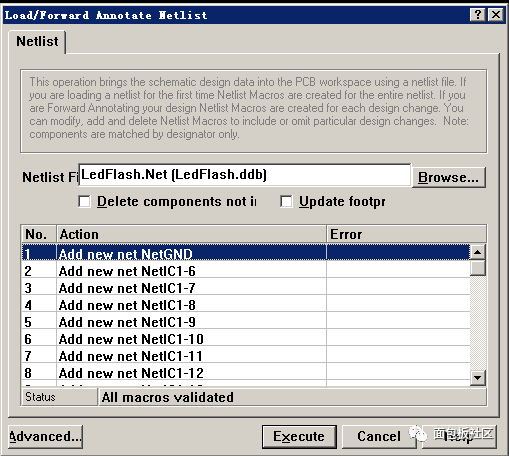The height and width of the screenshot is (456, 509).
Task: Select macro row Add new net NetIC1-9
Action: [x=246, y=322]
